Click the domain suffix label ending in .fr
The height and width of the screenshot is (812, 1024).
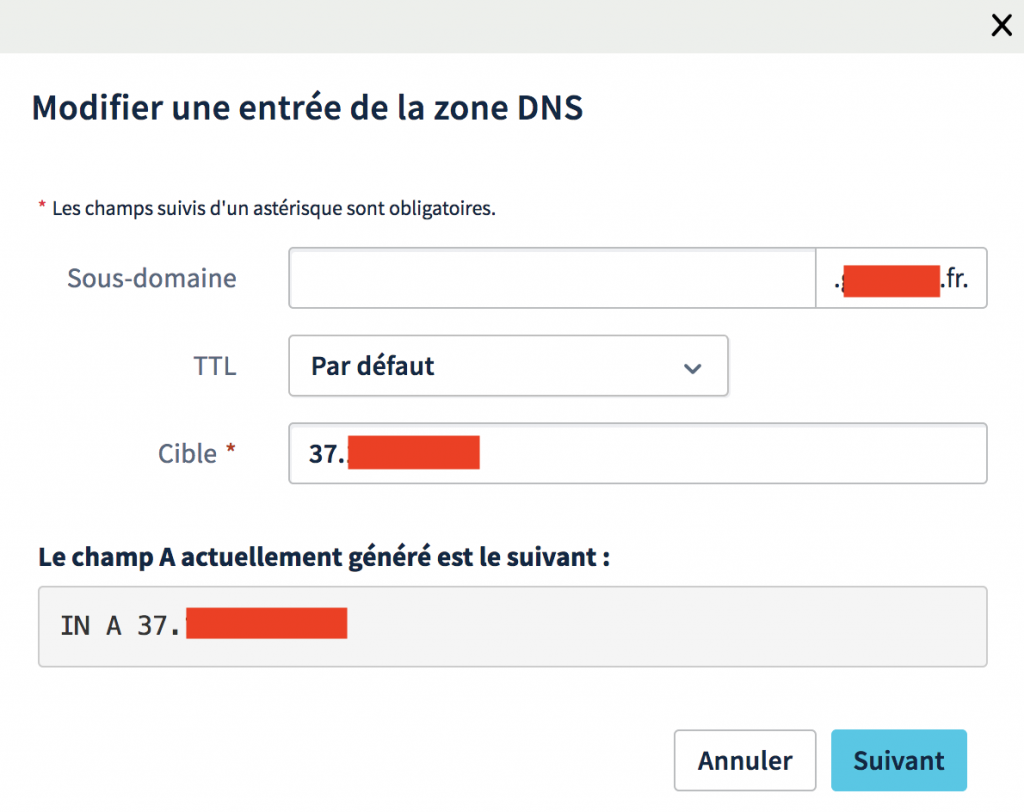(x=900, y=278)
